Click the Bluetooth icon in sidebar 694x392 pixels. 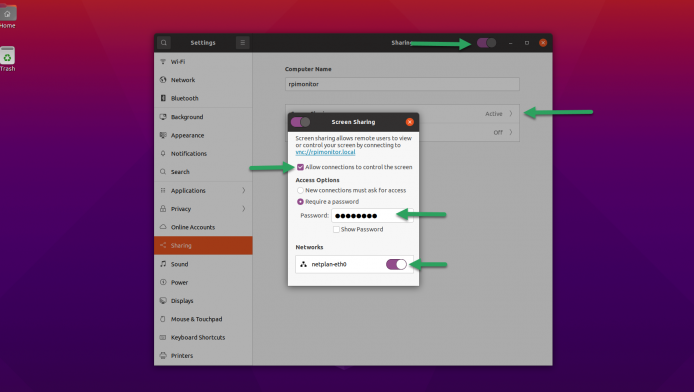click(x=163, y=98)
